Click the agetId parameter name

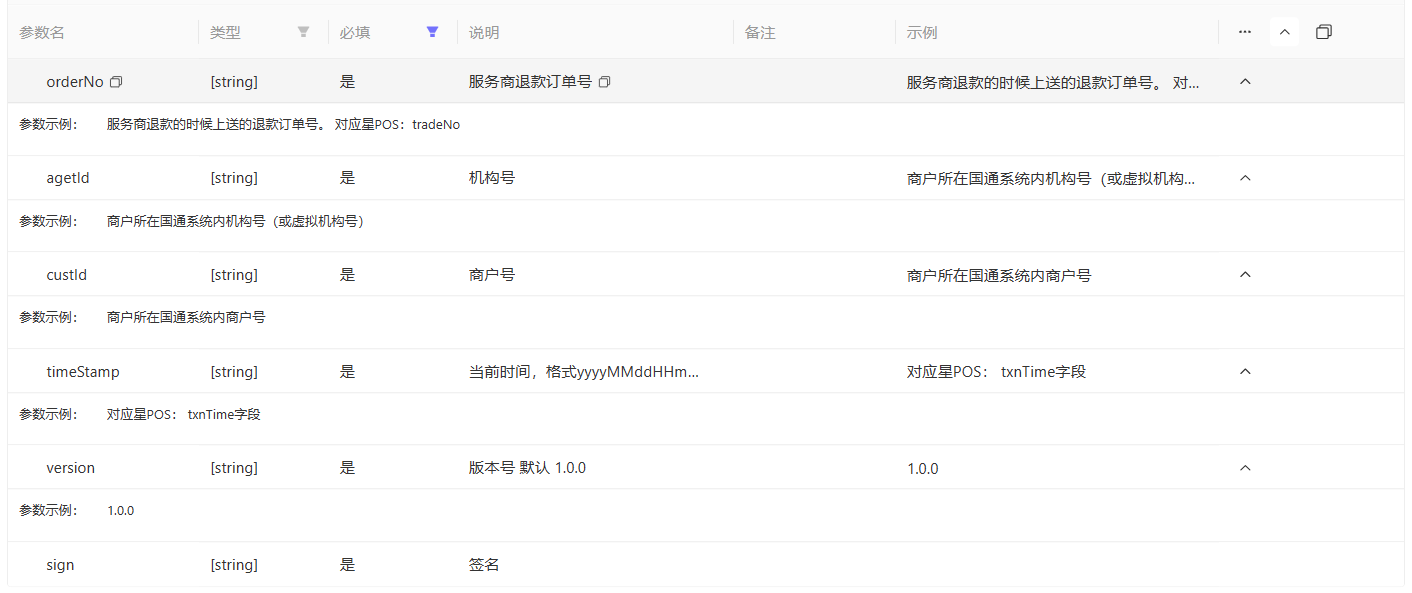68,178
